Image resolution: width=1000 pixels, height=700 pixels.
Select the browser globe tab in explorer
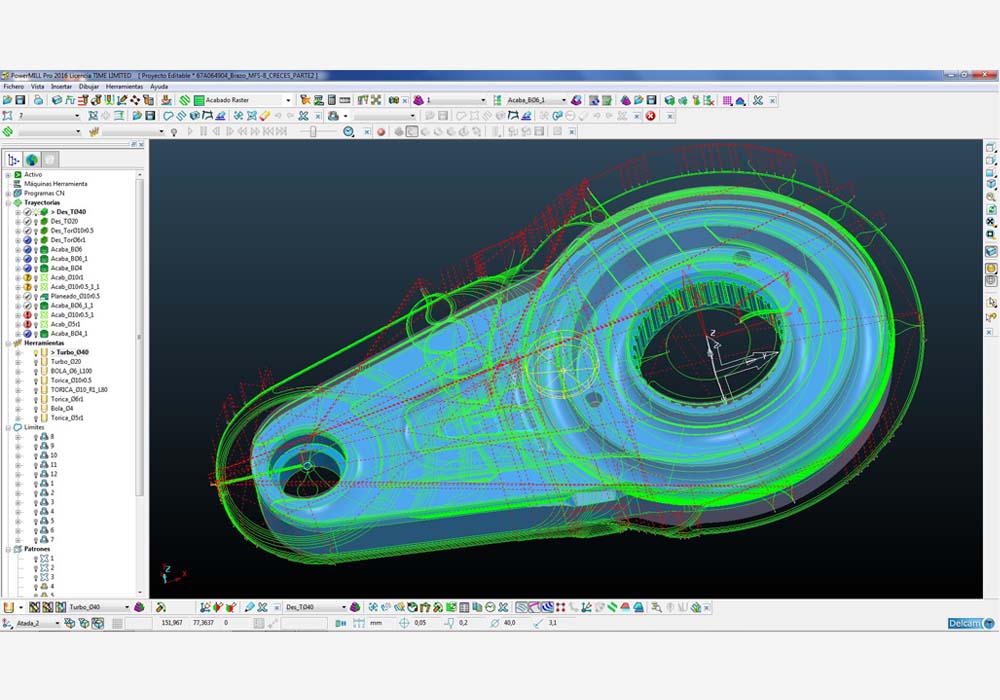(x=32, y=159)
